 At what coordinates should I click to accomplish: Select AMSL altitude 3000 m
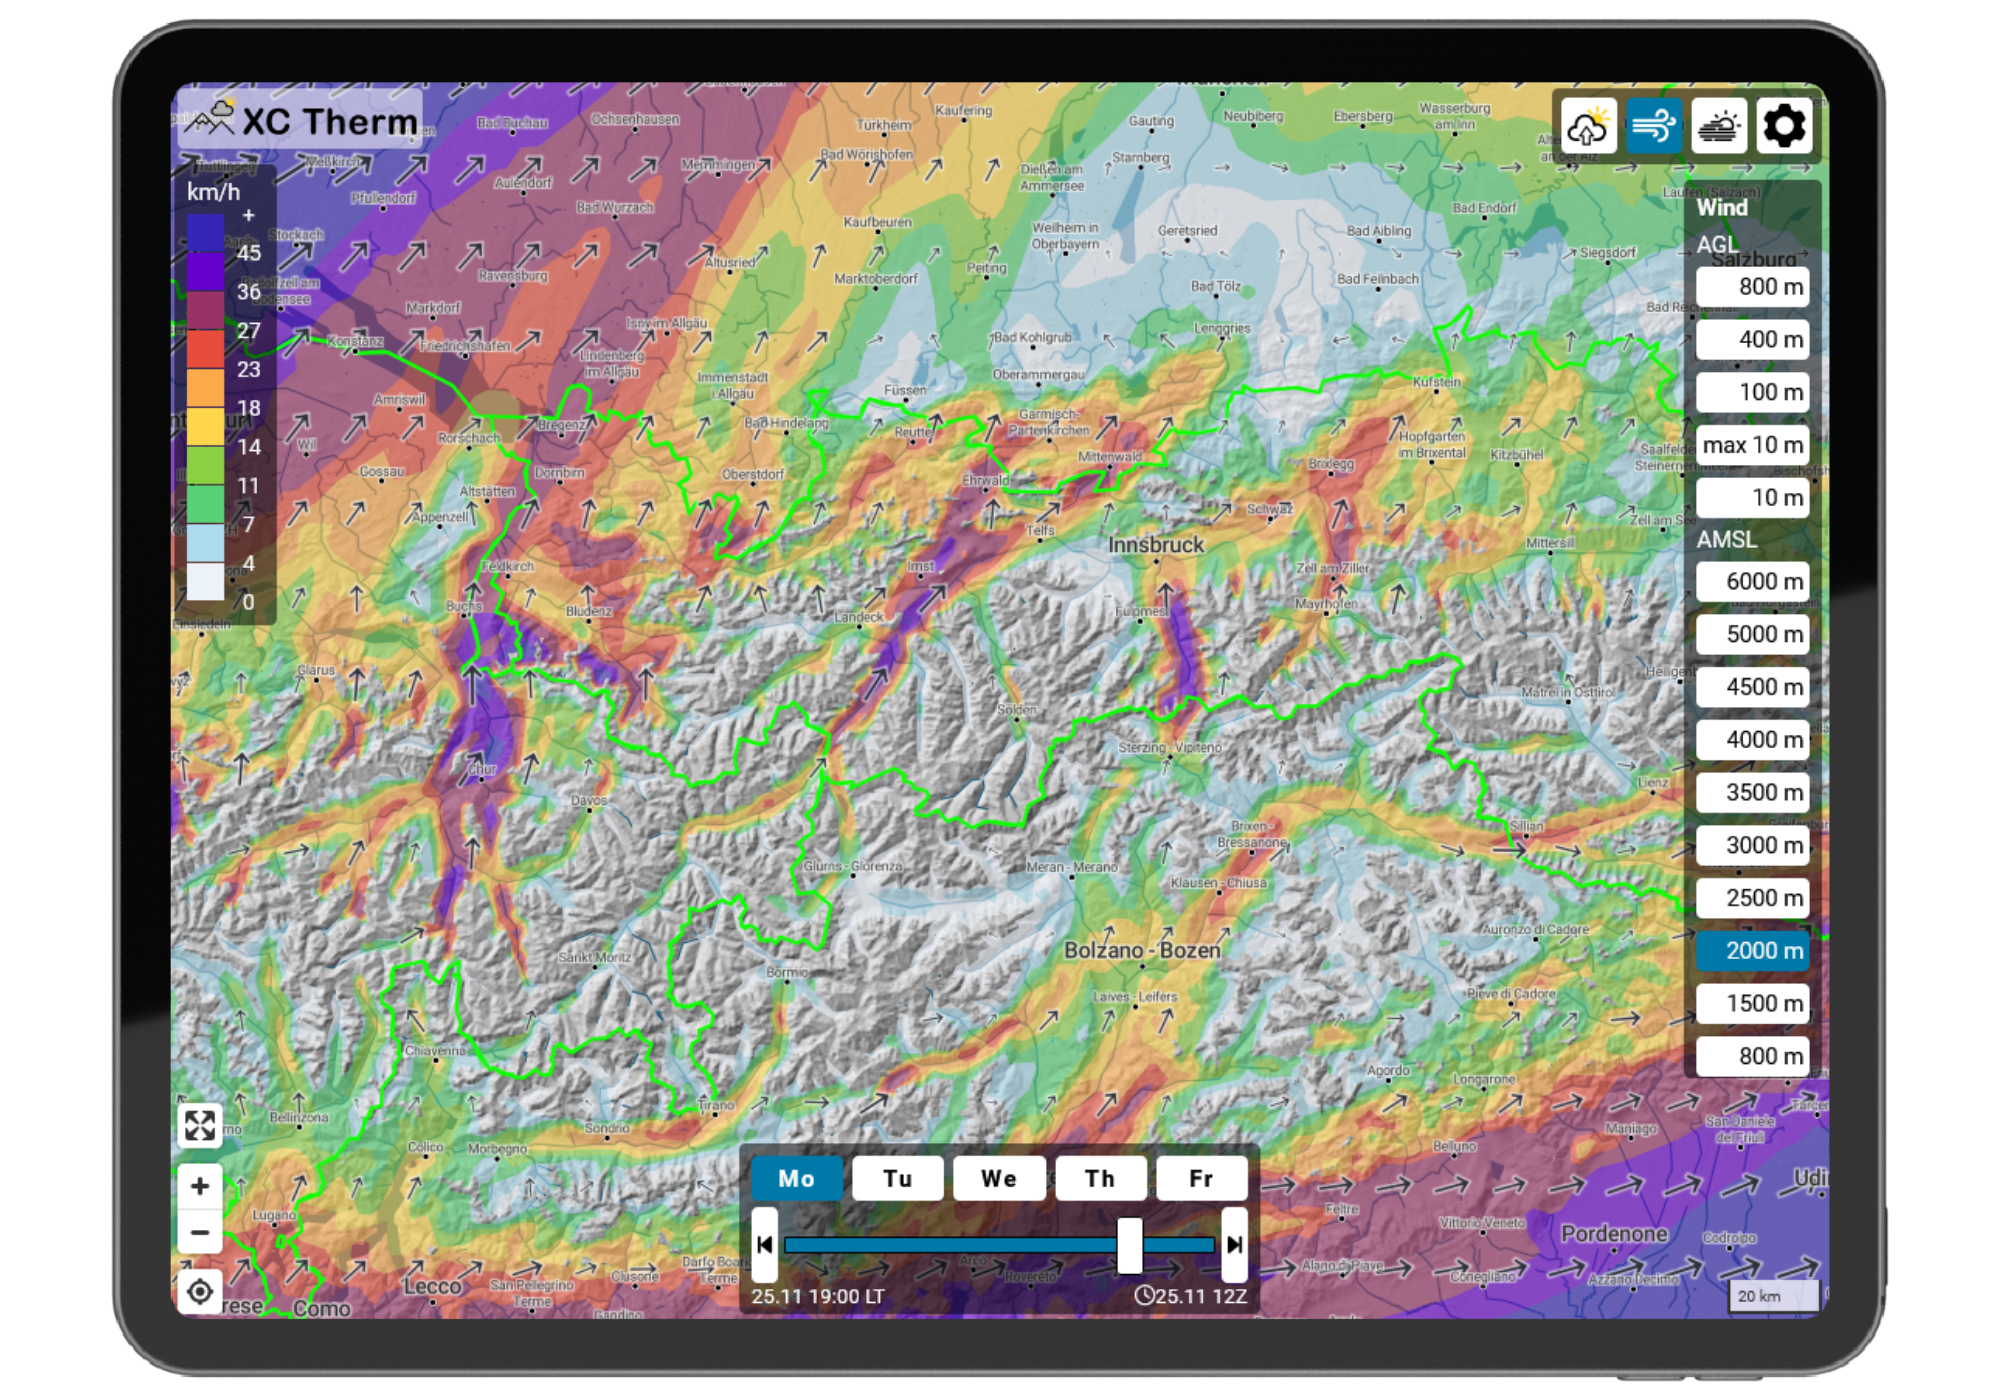(x=1753, y=845)
